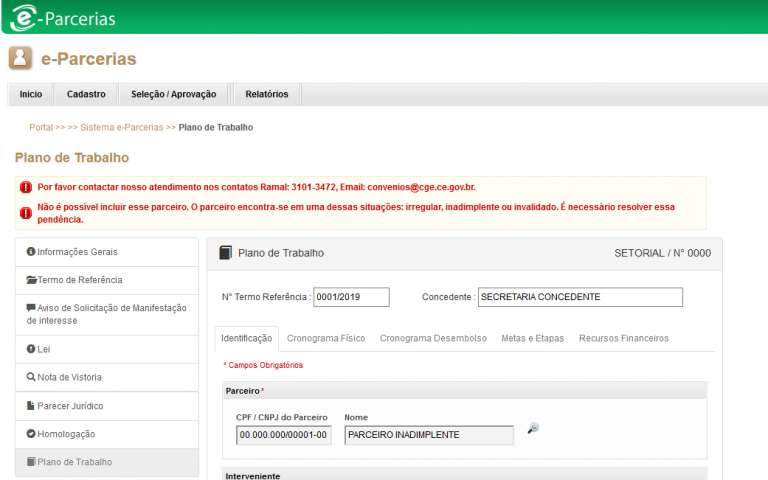Click the Termo de Referência folder icon
Image resolution: width=768 pixels, height=480 pixels.
[x=31, y=280]
